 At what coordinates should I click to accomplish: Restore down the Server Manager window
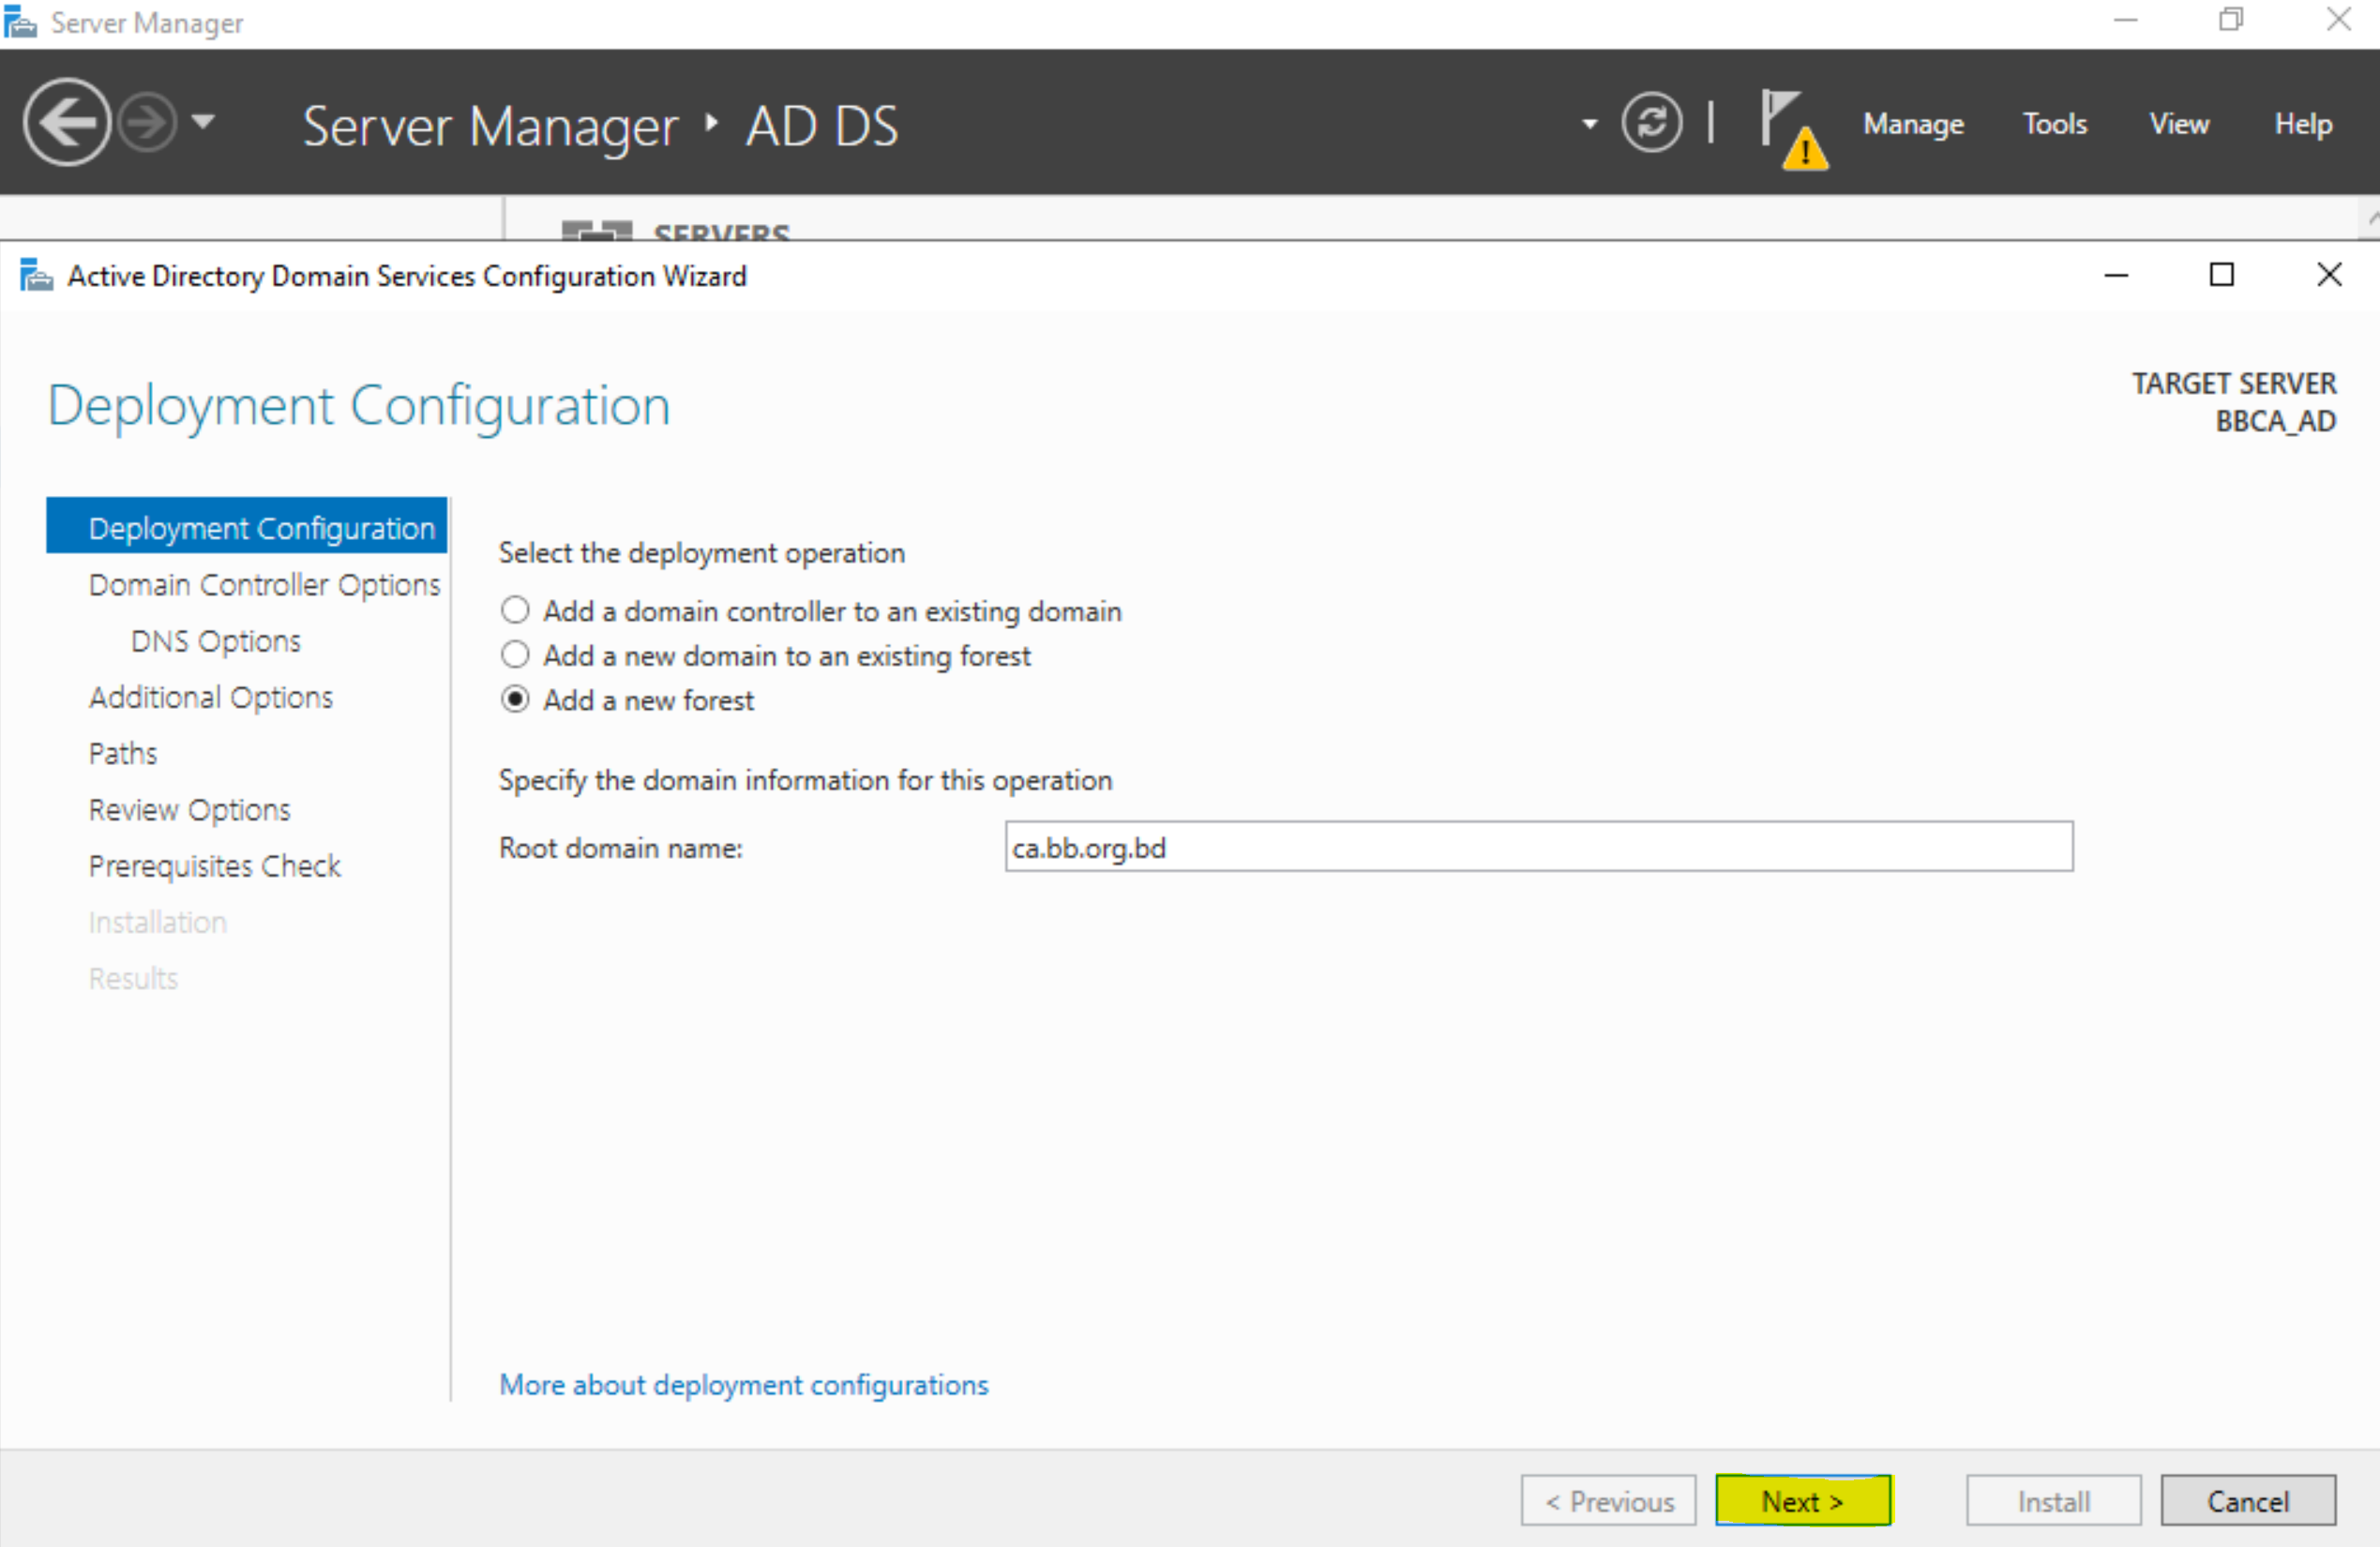[x=2231, y=20]
